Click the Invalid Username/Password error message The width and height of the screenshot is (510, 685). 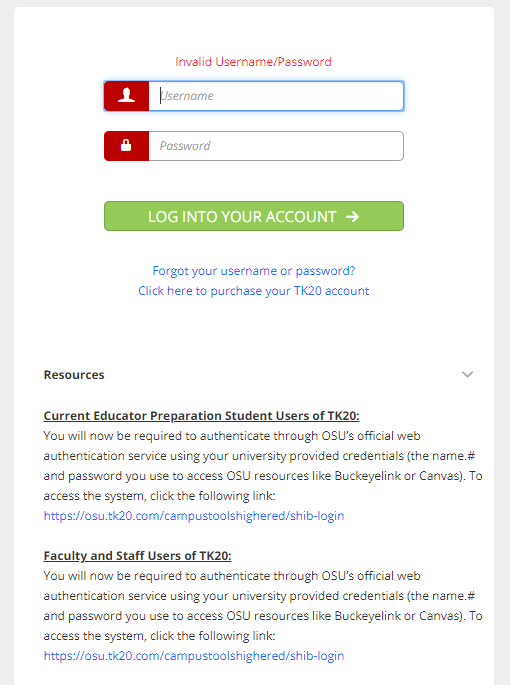[253, 62]
